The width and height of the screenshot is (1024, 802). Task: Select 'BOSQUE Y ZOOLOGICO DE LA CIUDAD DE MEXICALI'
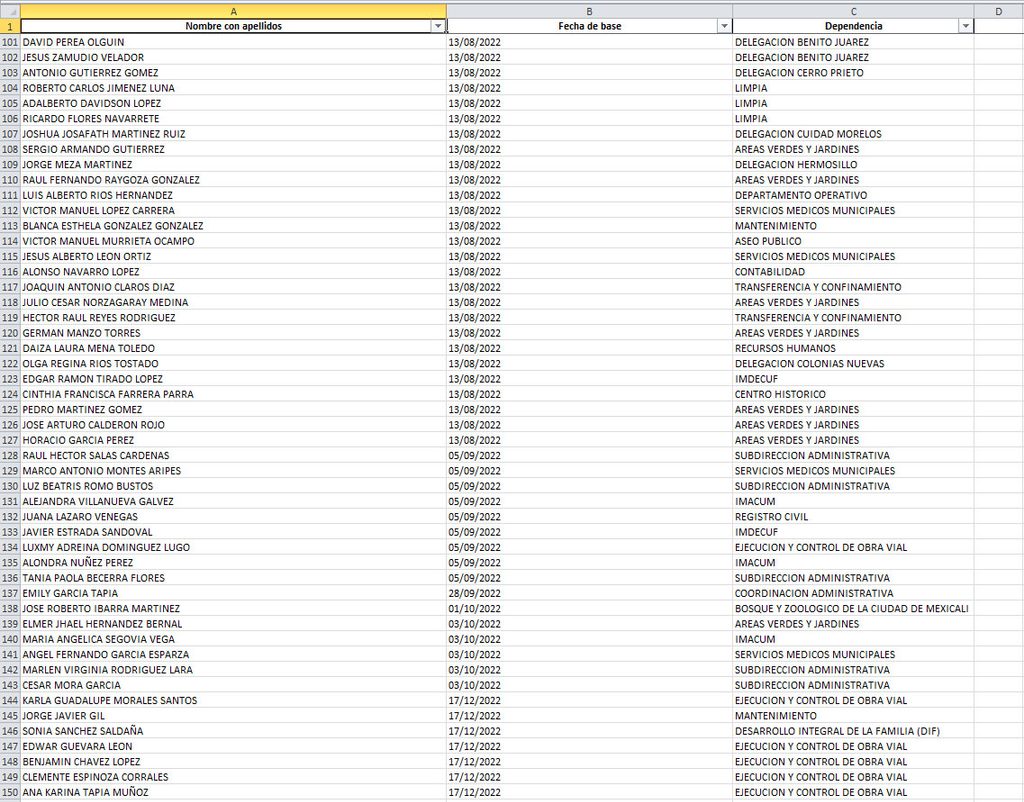point(853,609)
